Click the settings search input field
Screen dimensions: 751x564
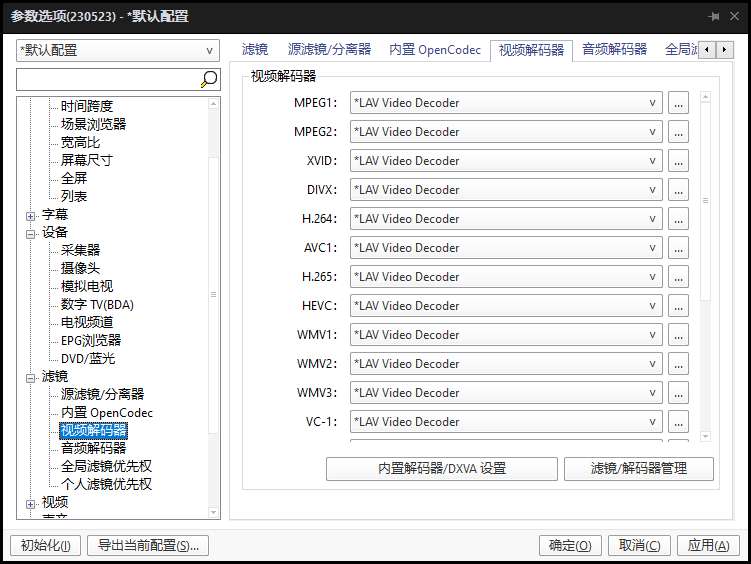click(106, 79)
